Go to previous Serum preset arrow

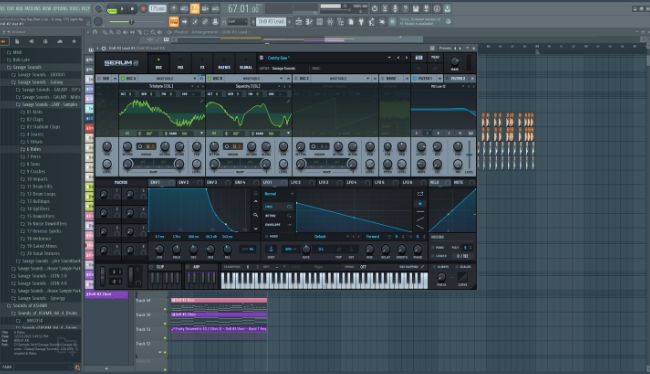pos(398,58)
